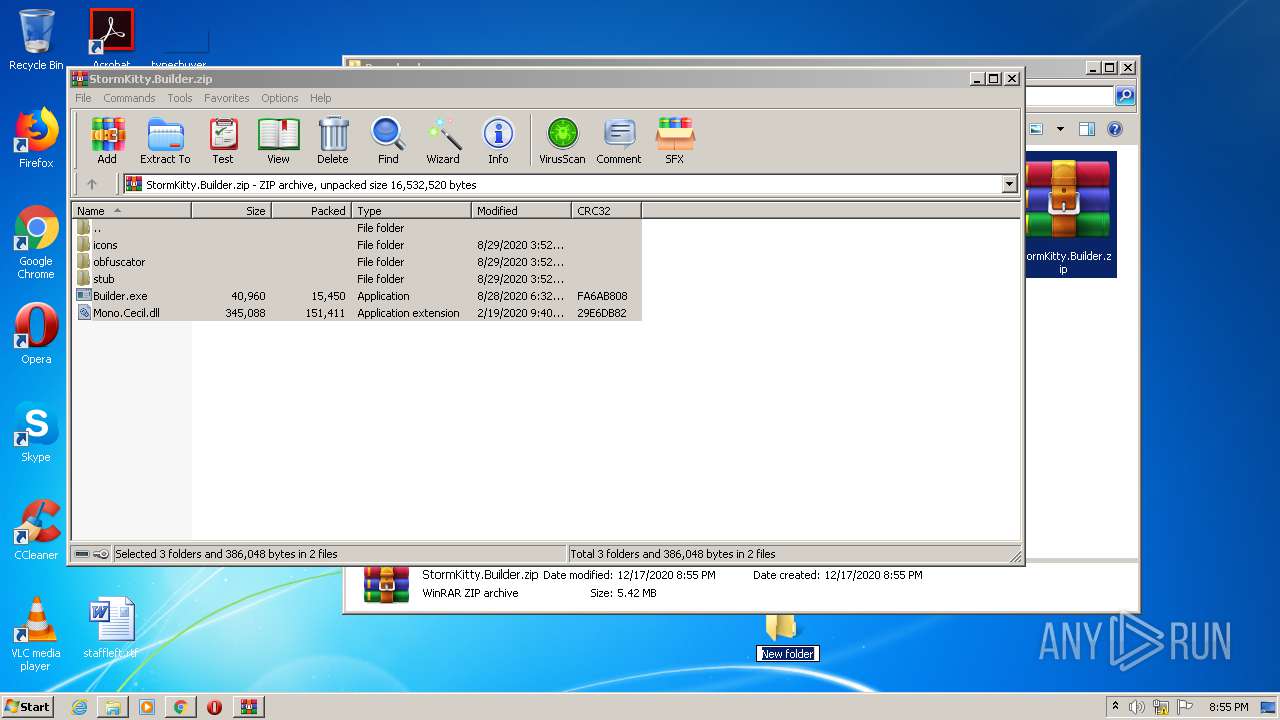Click the change view icon in Explorer

[1036, 129]
